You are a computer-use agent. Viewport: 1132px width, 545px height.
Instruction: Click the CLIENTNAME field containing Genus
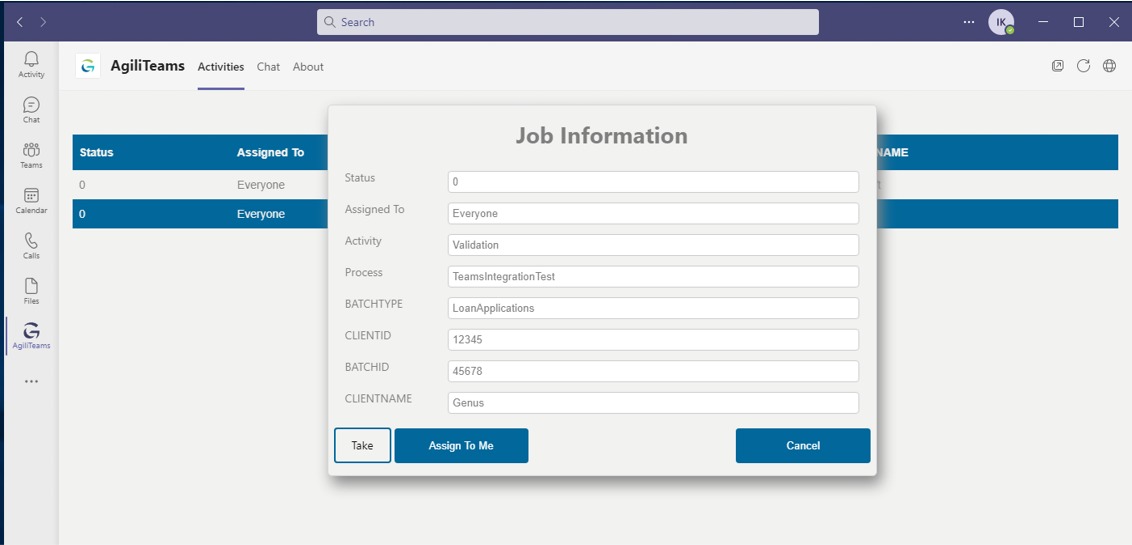point(653,403)
